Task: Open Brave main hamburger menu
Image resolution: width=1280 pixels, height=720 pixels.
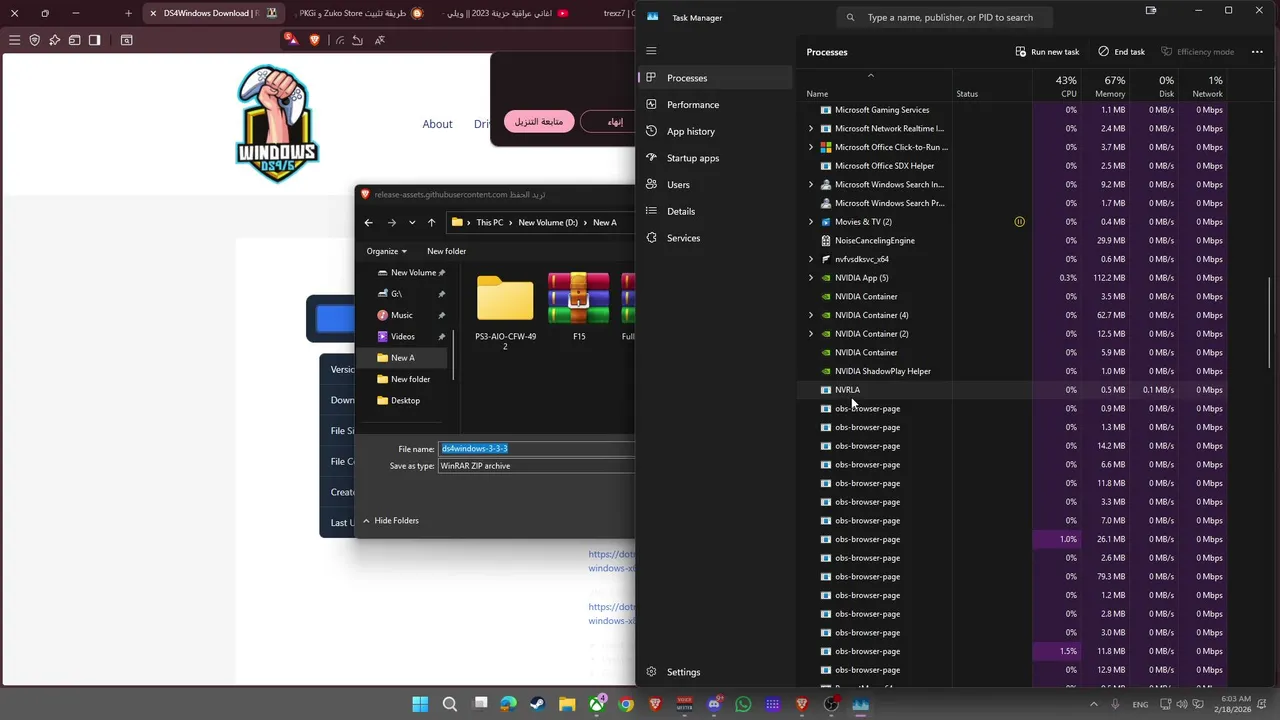Action: tap(14, 40)
